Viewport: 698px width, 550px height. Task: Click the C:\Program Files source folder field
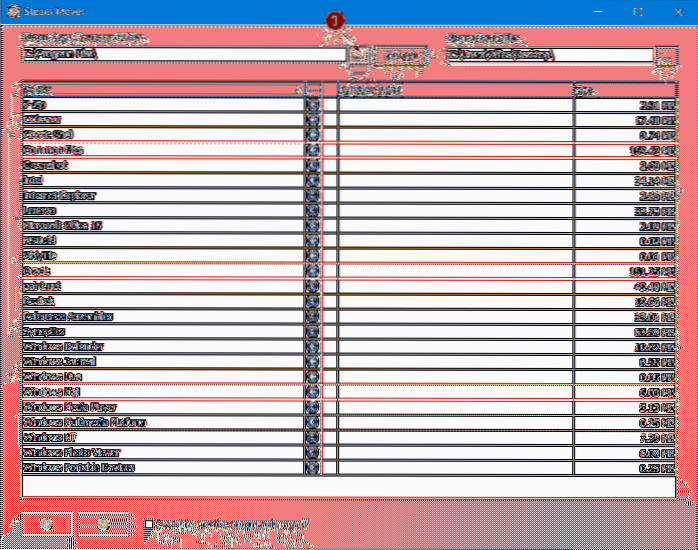[184, 55]
